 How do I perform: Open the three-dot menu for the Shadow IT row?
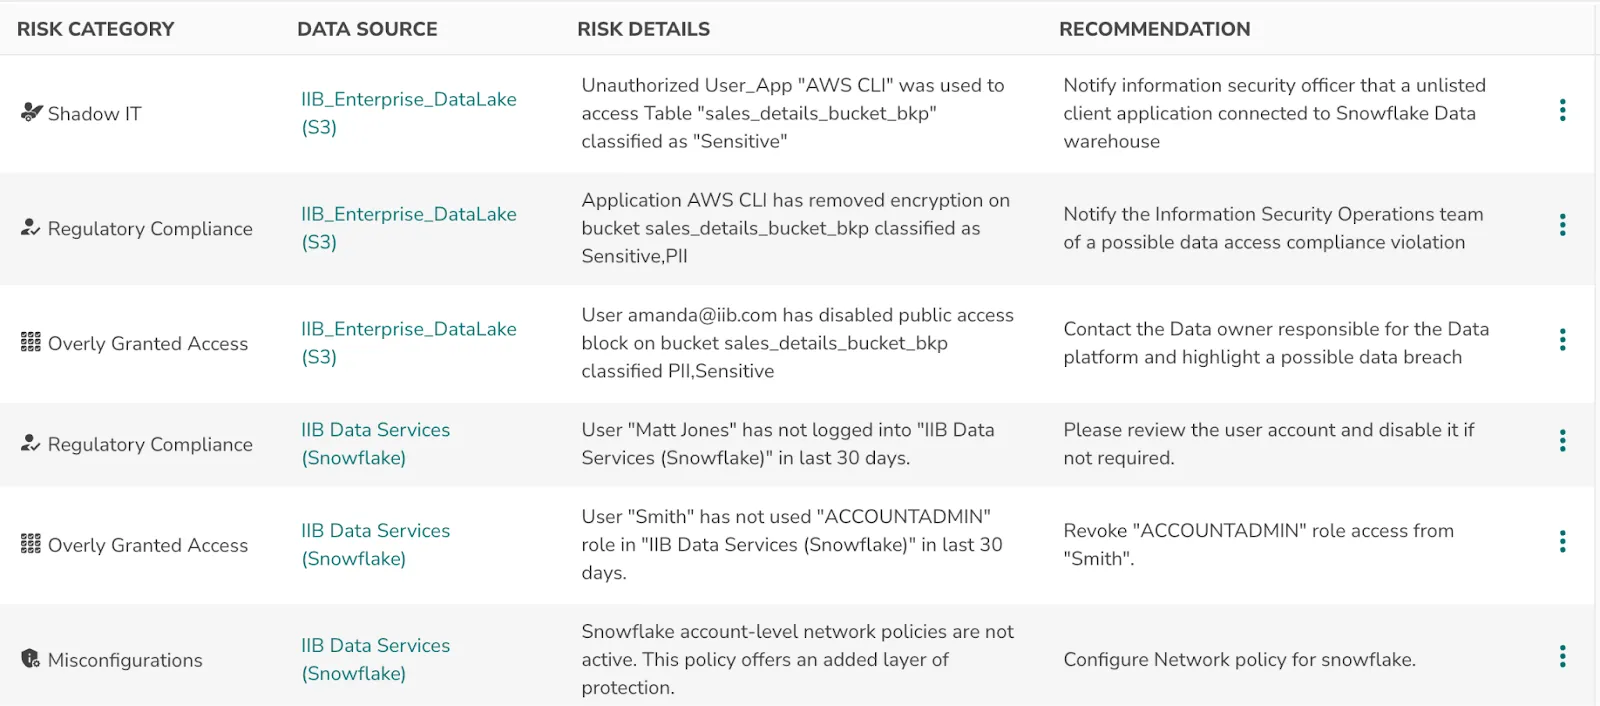click(1562, 111)
